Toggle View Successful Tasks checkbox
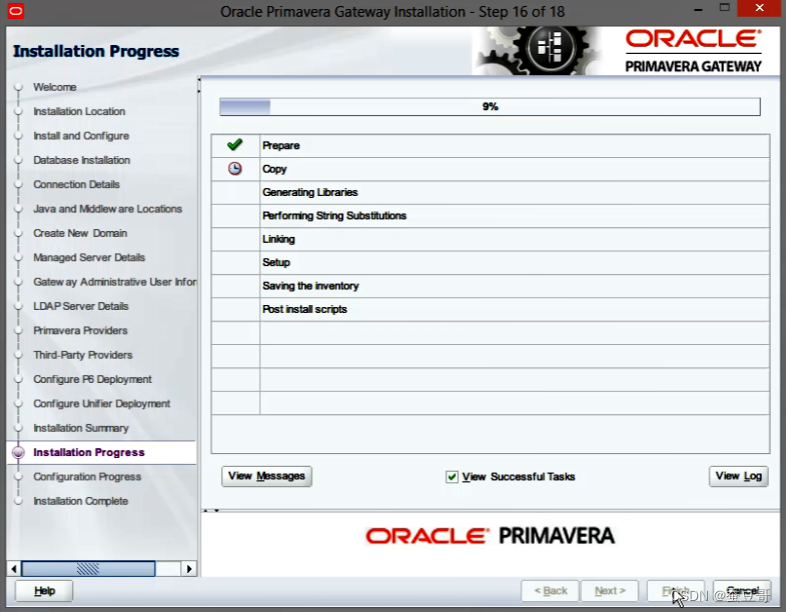 point(452,477)
